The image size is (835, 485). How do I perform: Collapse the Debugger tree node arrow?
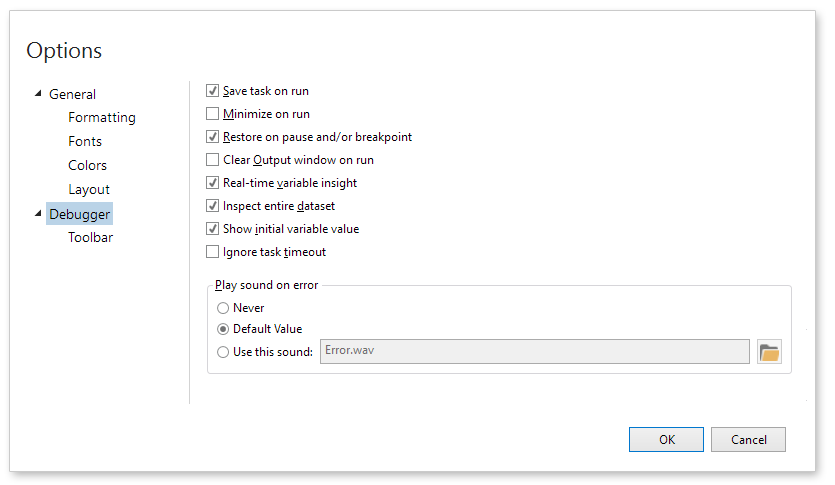coord(38,213)
